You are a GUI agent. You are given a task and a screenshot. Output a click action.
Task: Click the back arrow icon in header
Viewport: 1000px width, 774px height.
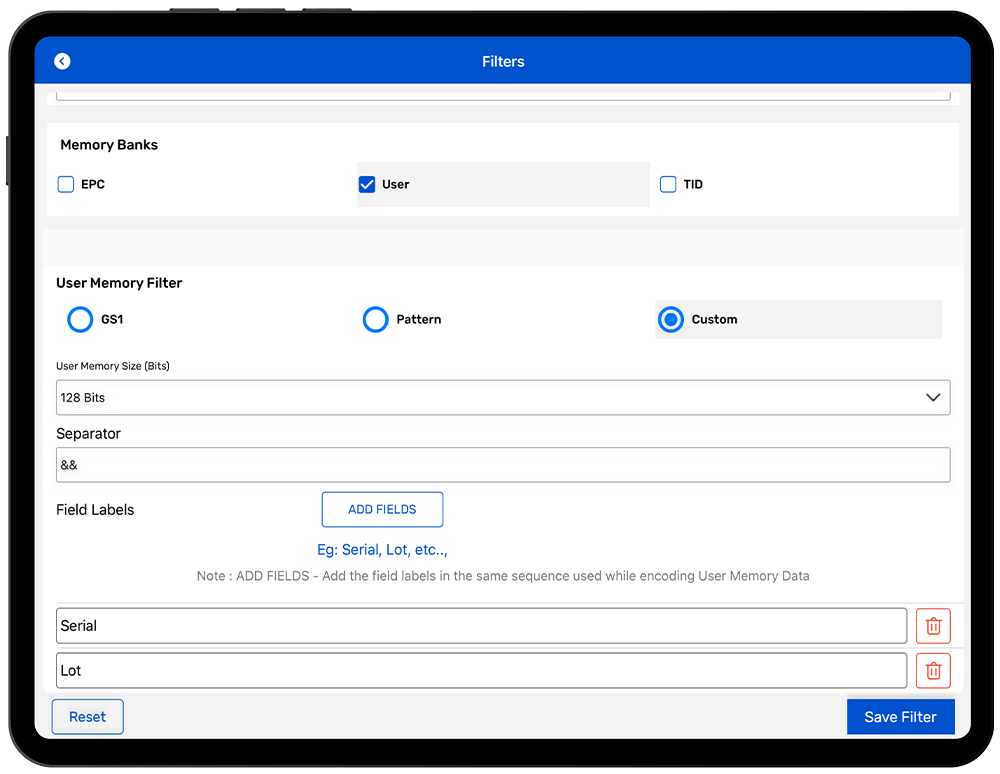point(62,61)
